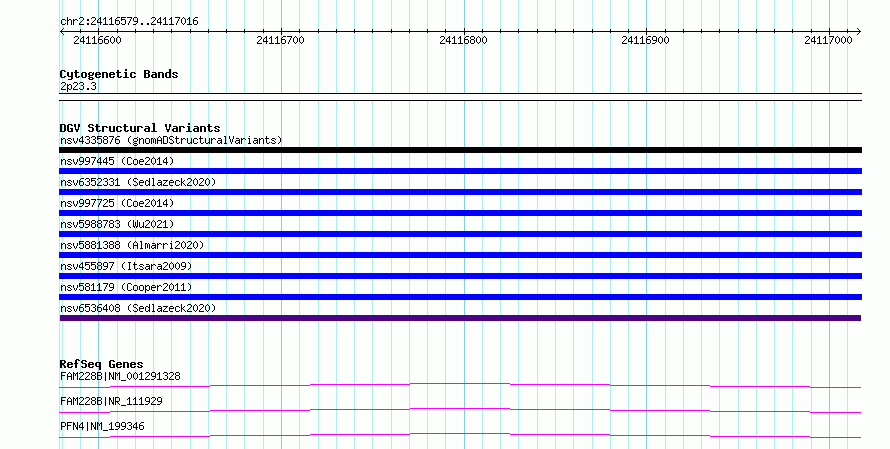Click ruler position 24116600
Image resolution: width=890 pixels, height=449 pixels.
click(x=98, y=40)
